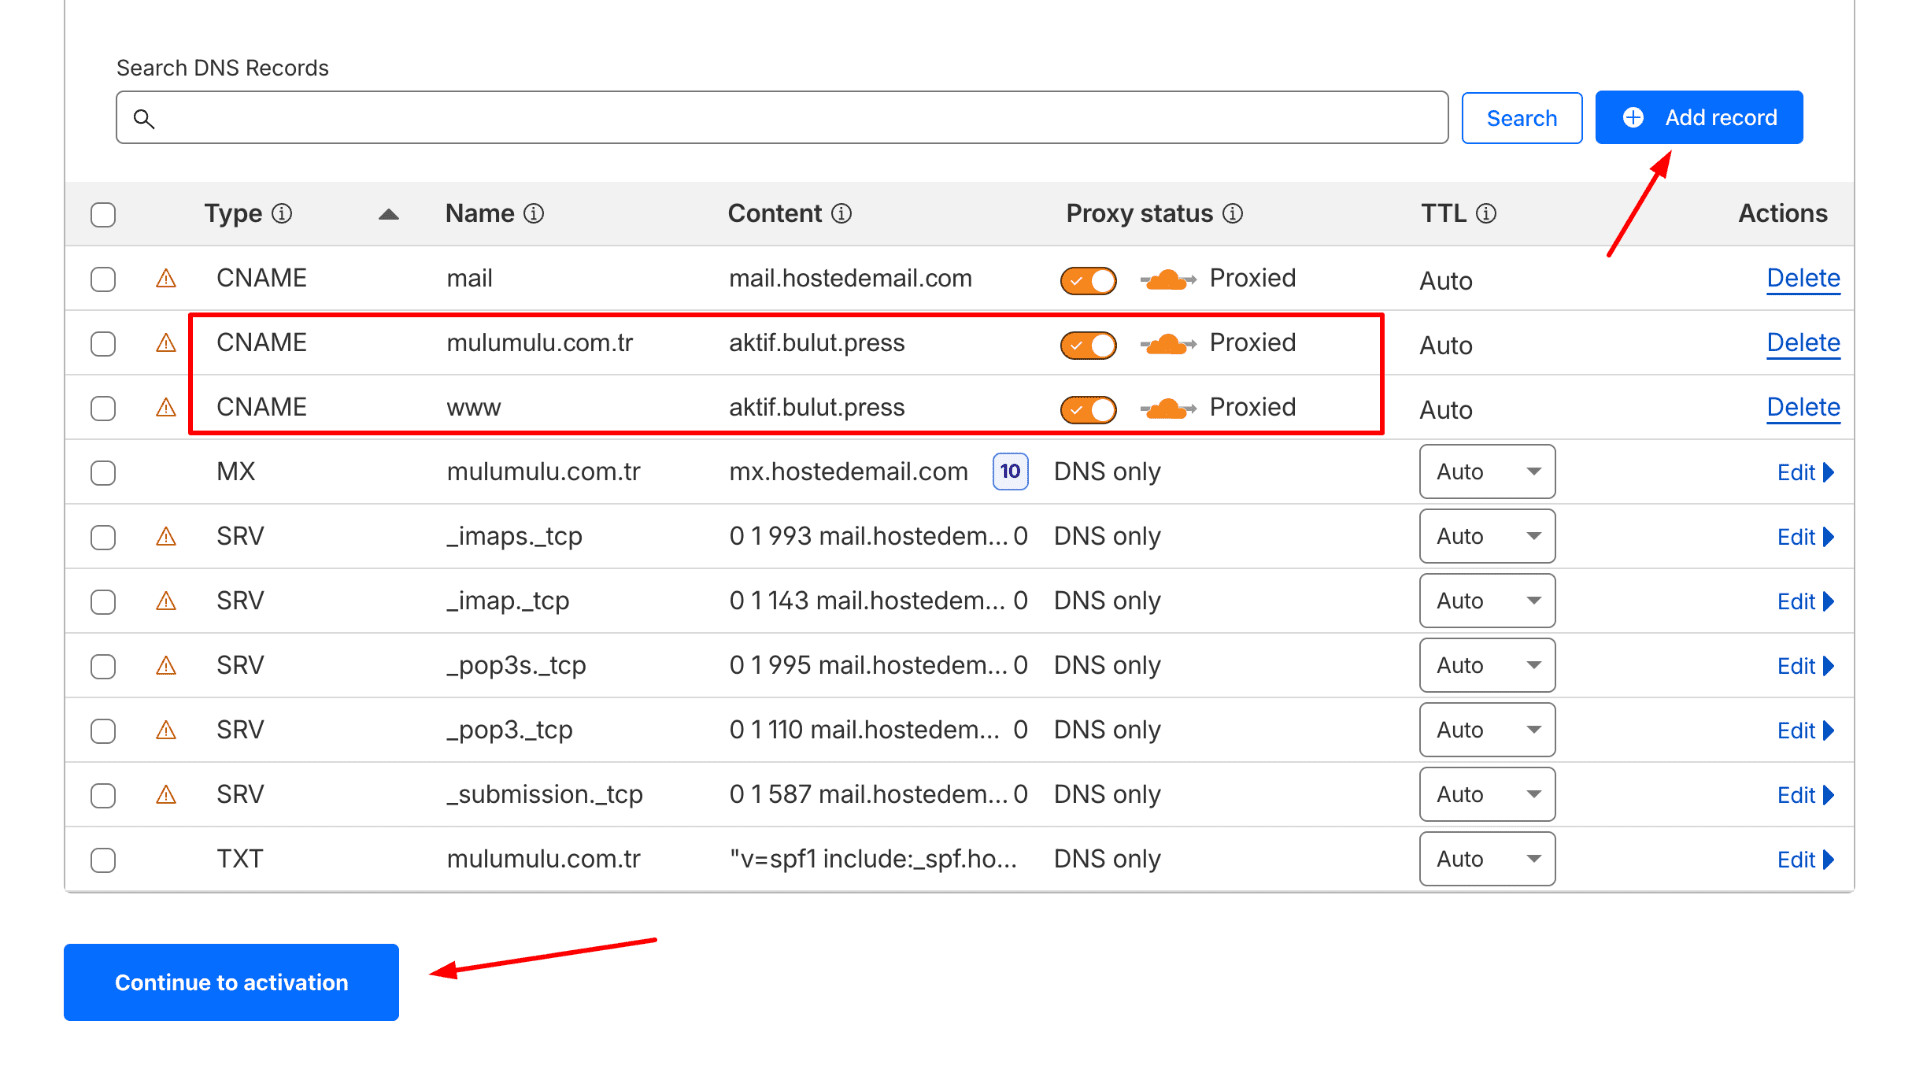Click warning triangle on the mail CNAME row

point(166,279)
